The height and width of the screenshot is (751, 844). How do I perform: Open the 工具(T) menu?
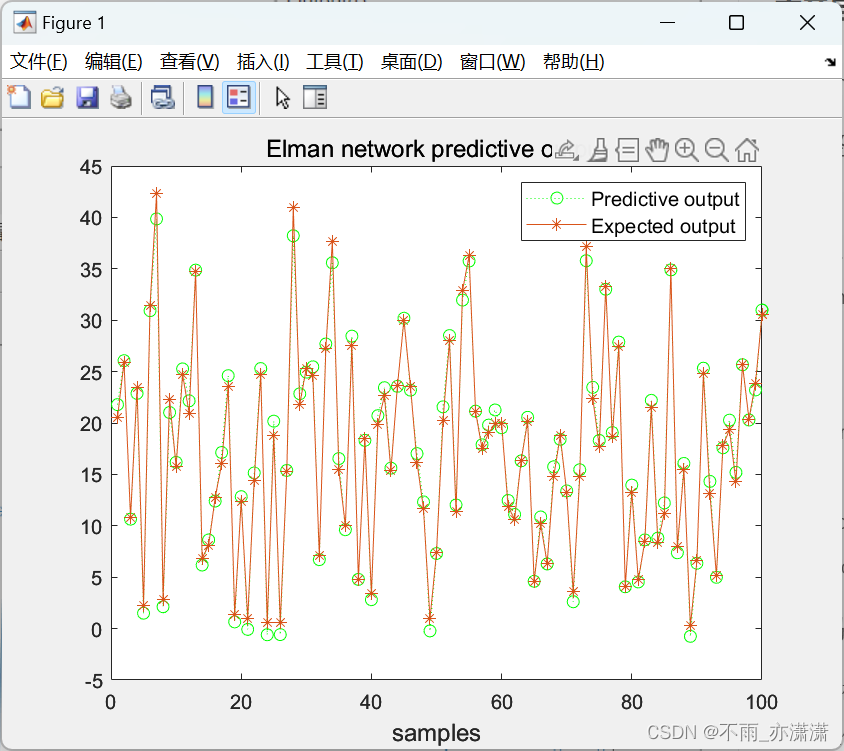pos(334,62)
